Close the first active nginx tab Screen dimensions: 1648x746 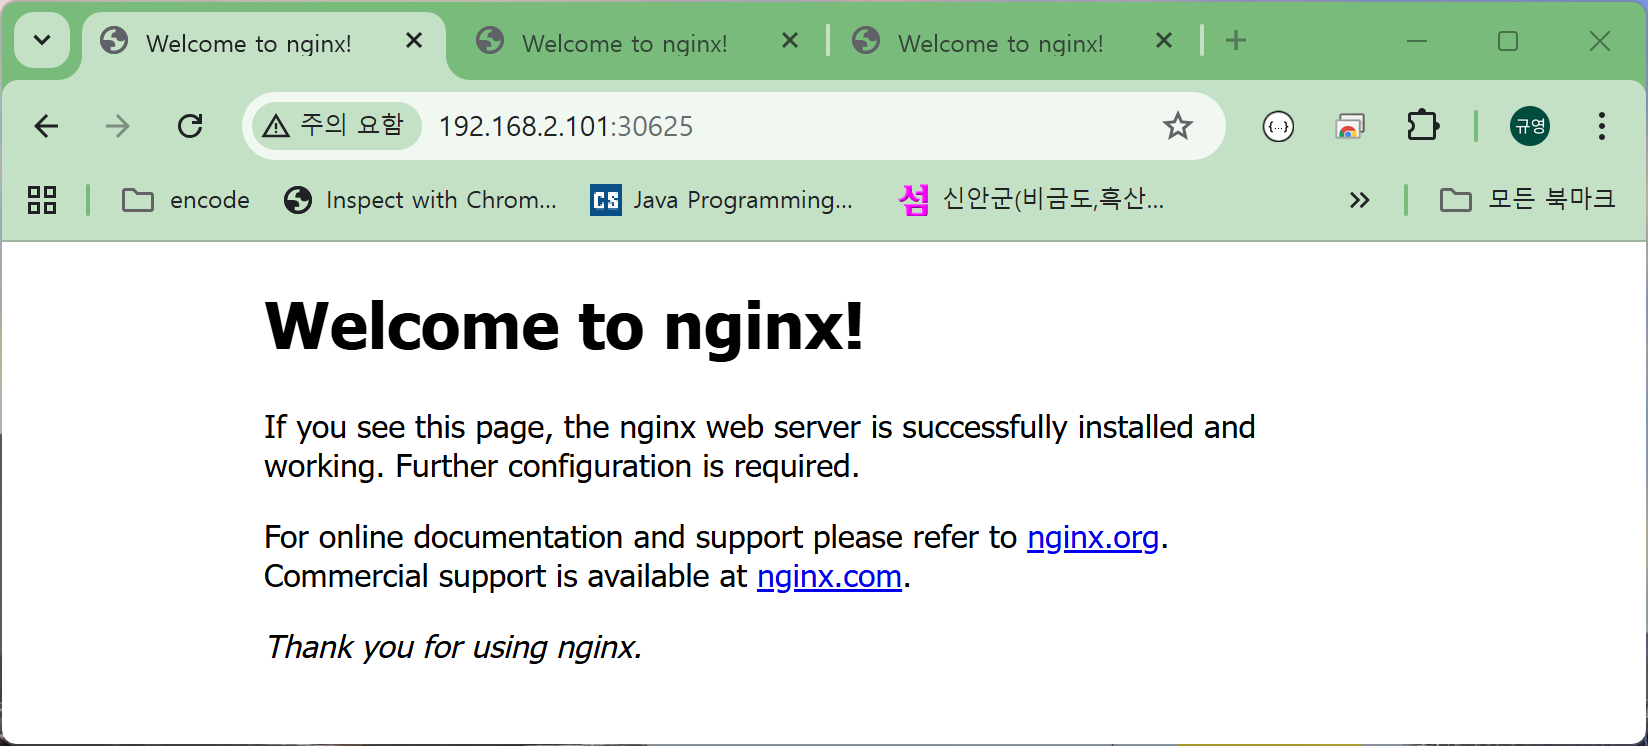point(414,41)
